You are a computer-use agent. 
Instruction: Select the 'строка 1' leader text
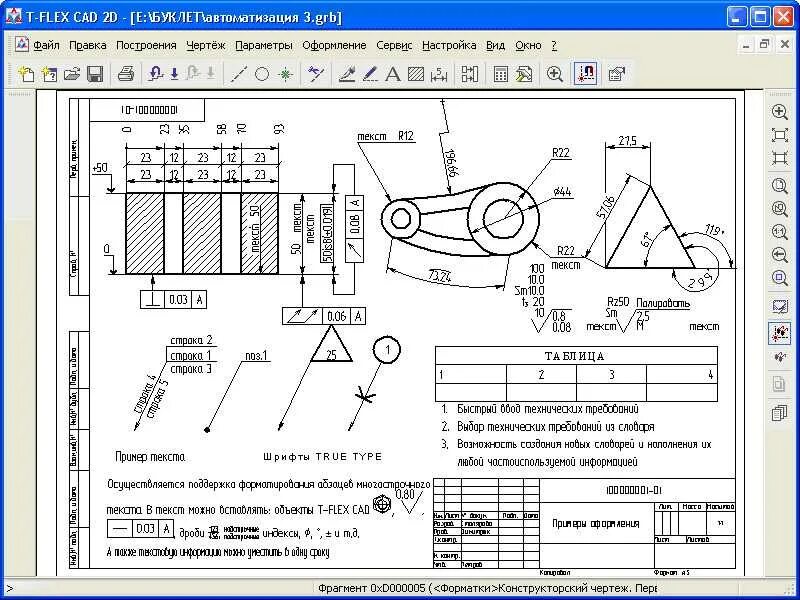point(191,355)
